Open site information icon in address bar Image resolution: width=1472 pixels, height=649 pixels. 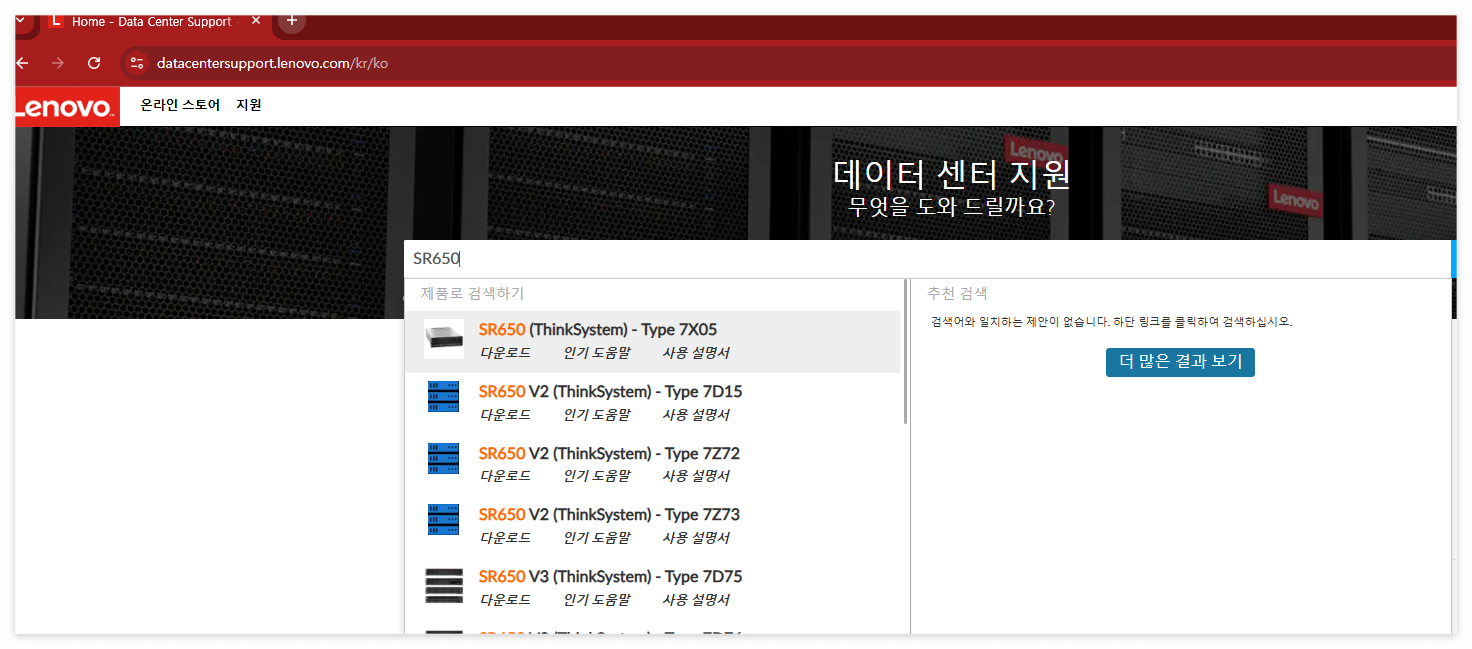(137, 63)
